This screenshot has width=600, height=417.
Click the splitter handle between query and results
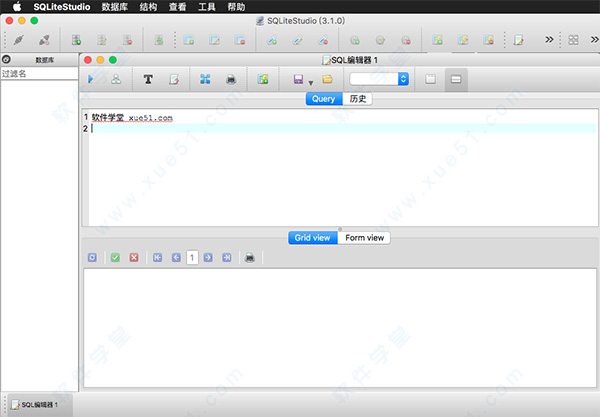pos(340,229)
